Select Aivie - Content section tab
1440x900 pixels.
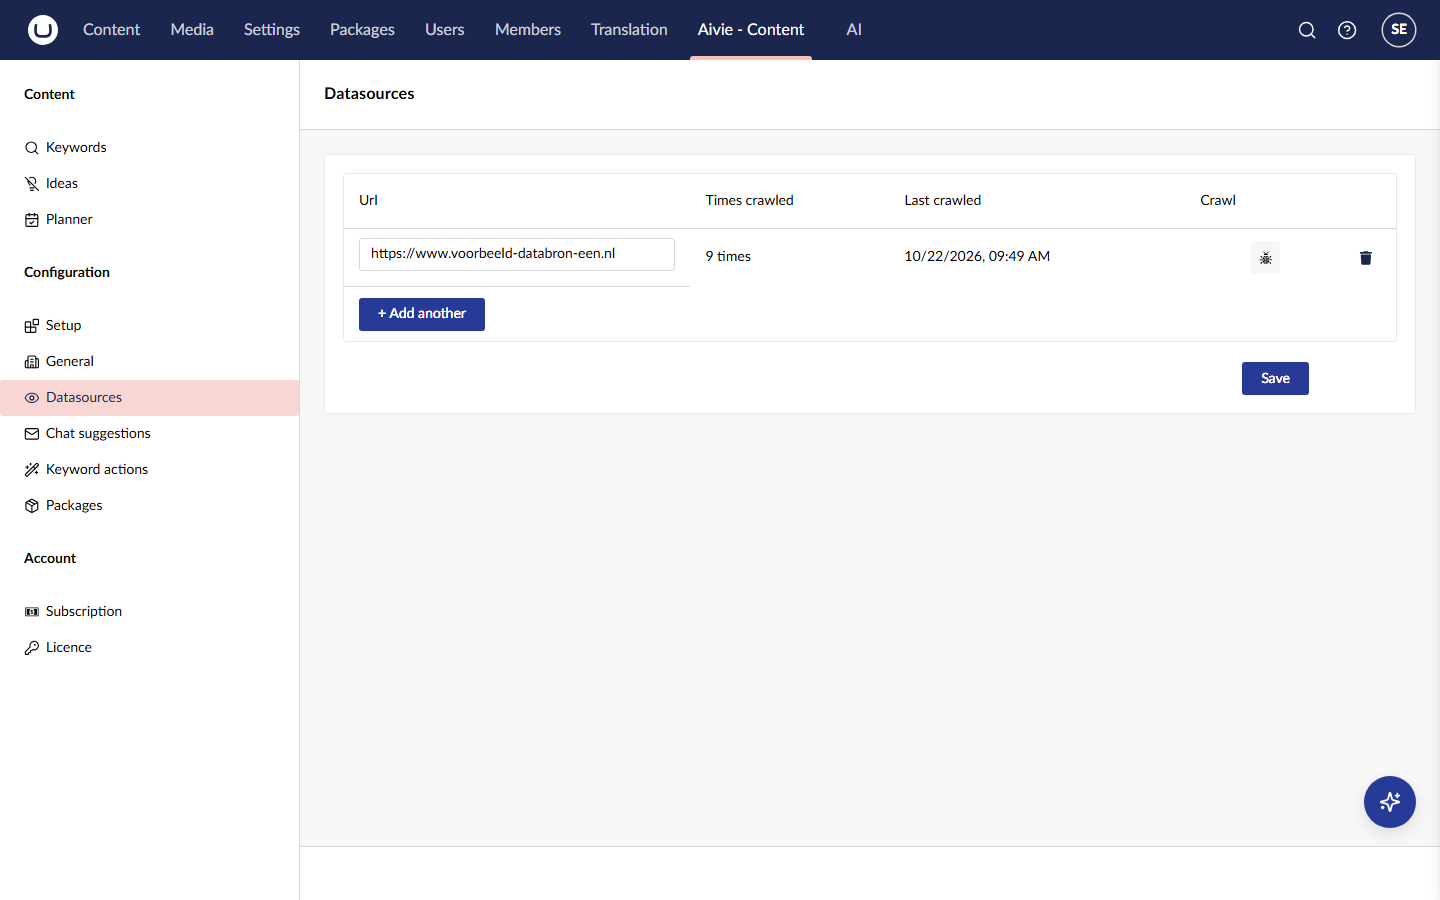(751, 30)
